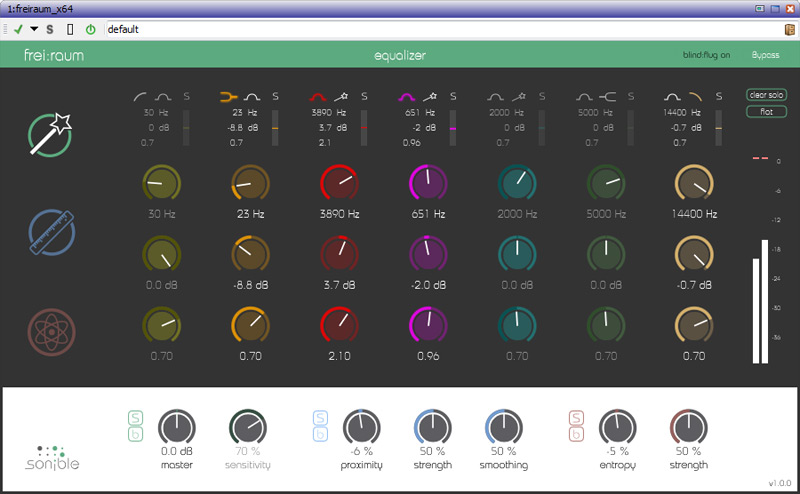
Task: Choose high-cut shape for 14400 Hz band
Action: click(695, 96)
